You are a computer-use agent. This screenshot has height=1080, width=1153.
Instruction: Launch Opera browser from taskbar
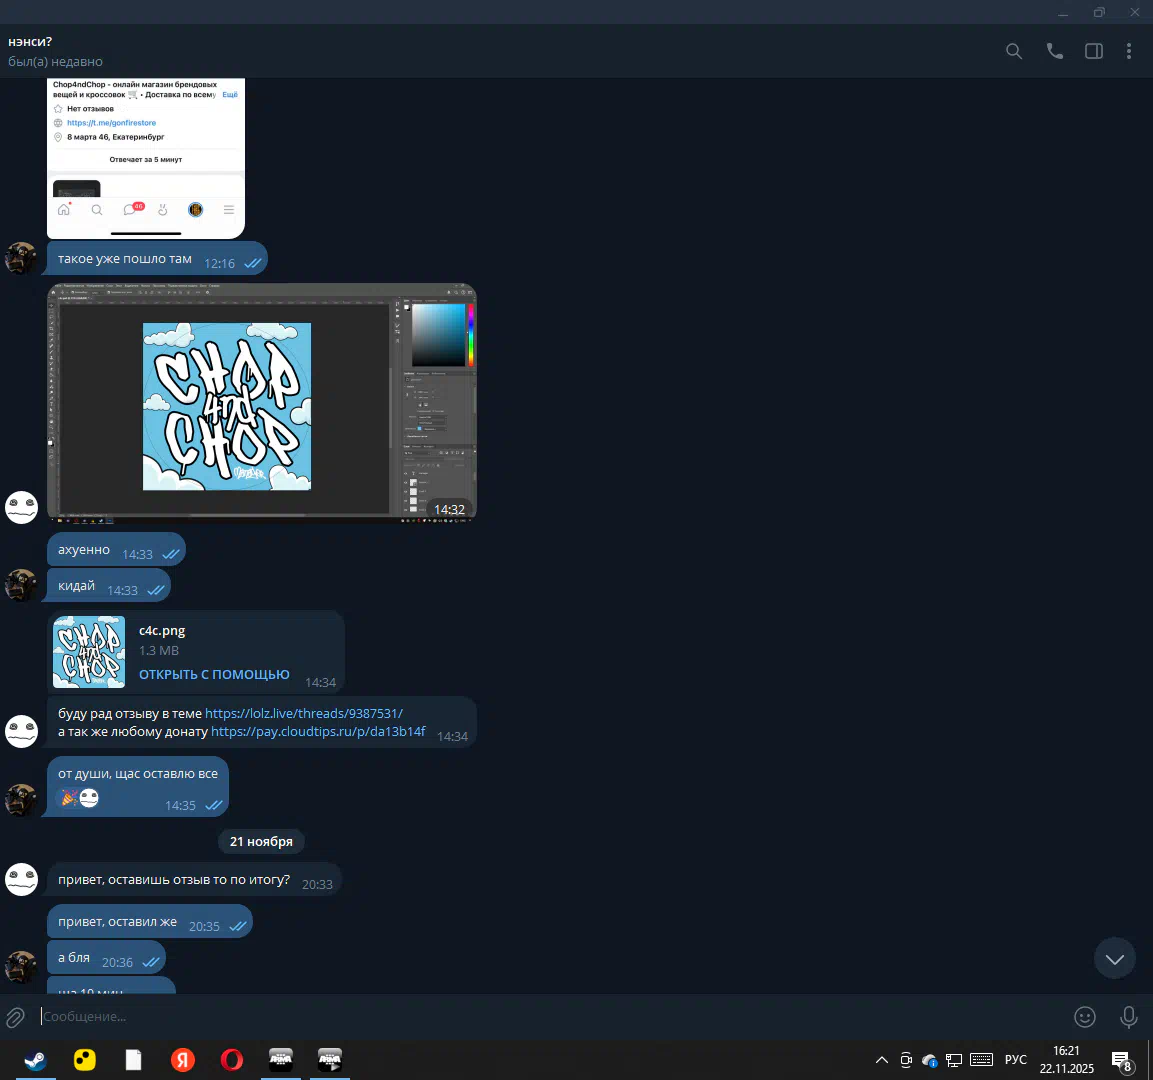click(232, 1060)
